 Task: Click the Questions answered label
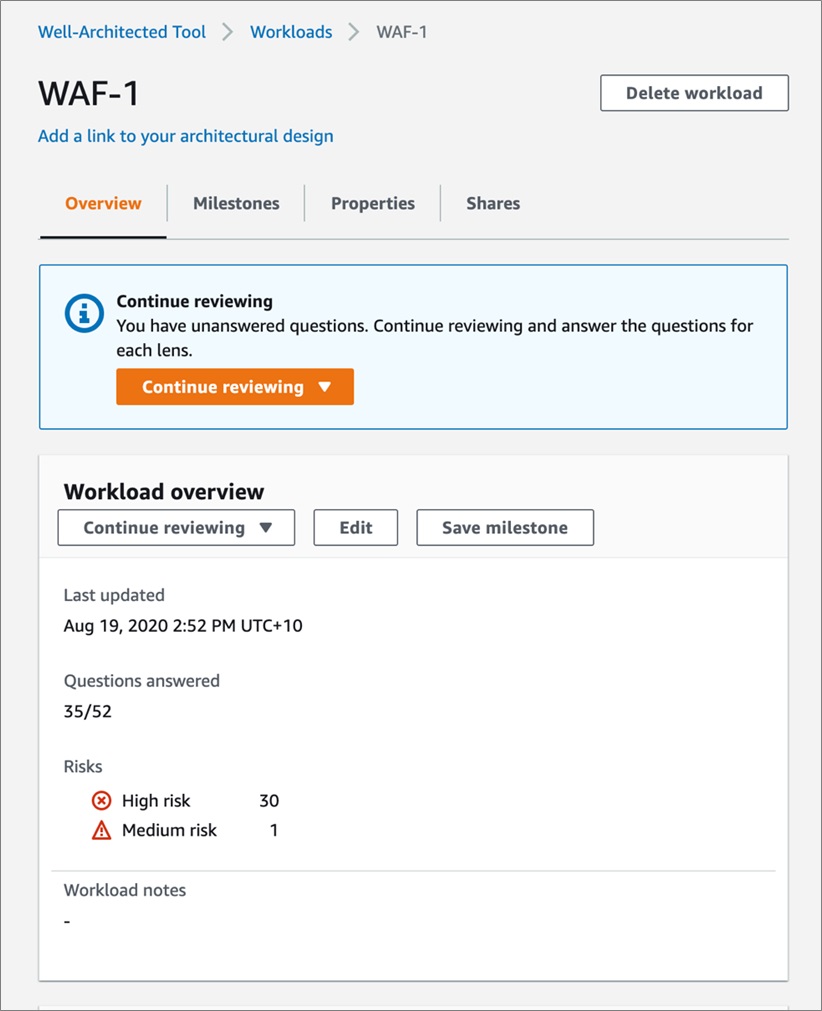[142, 681]
